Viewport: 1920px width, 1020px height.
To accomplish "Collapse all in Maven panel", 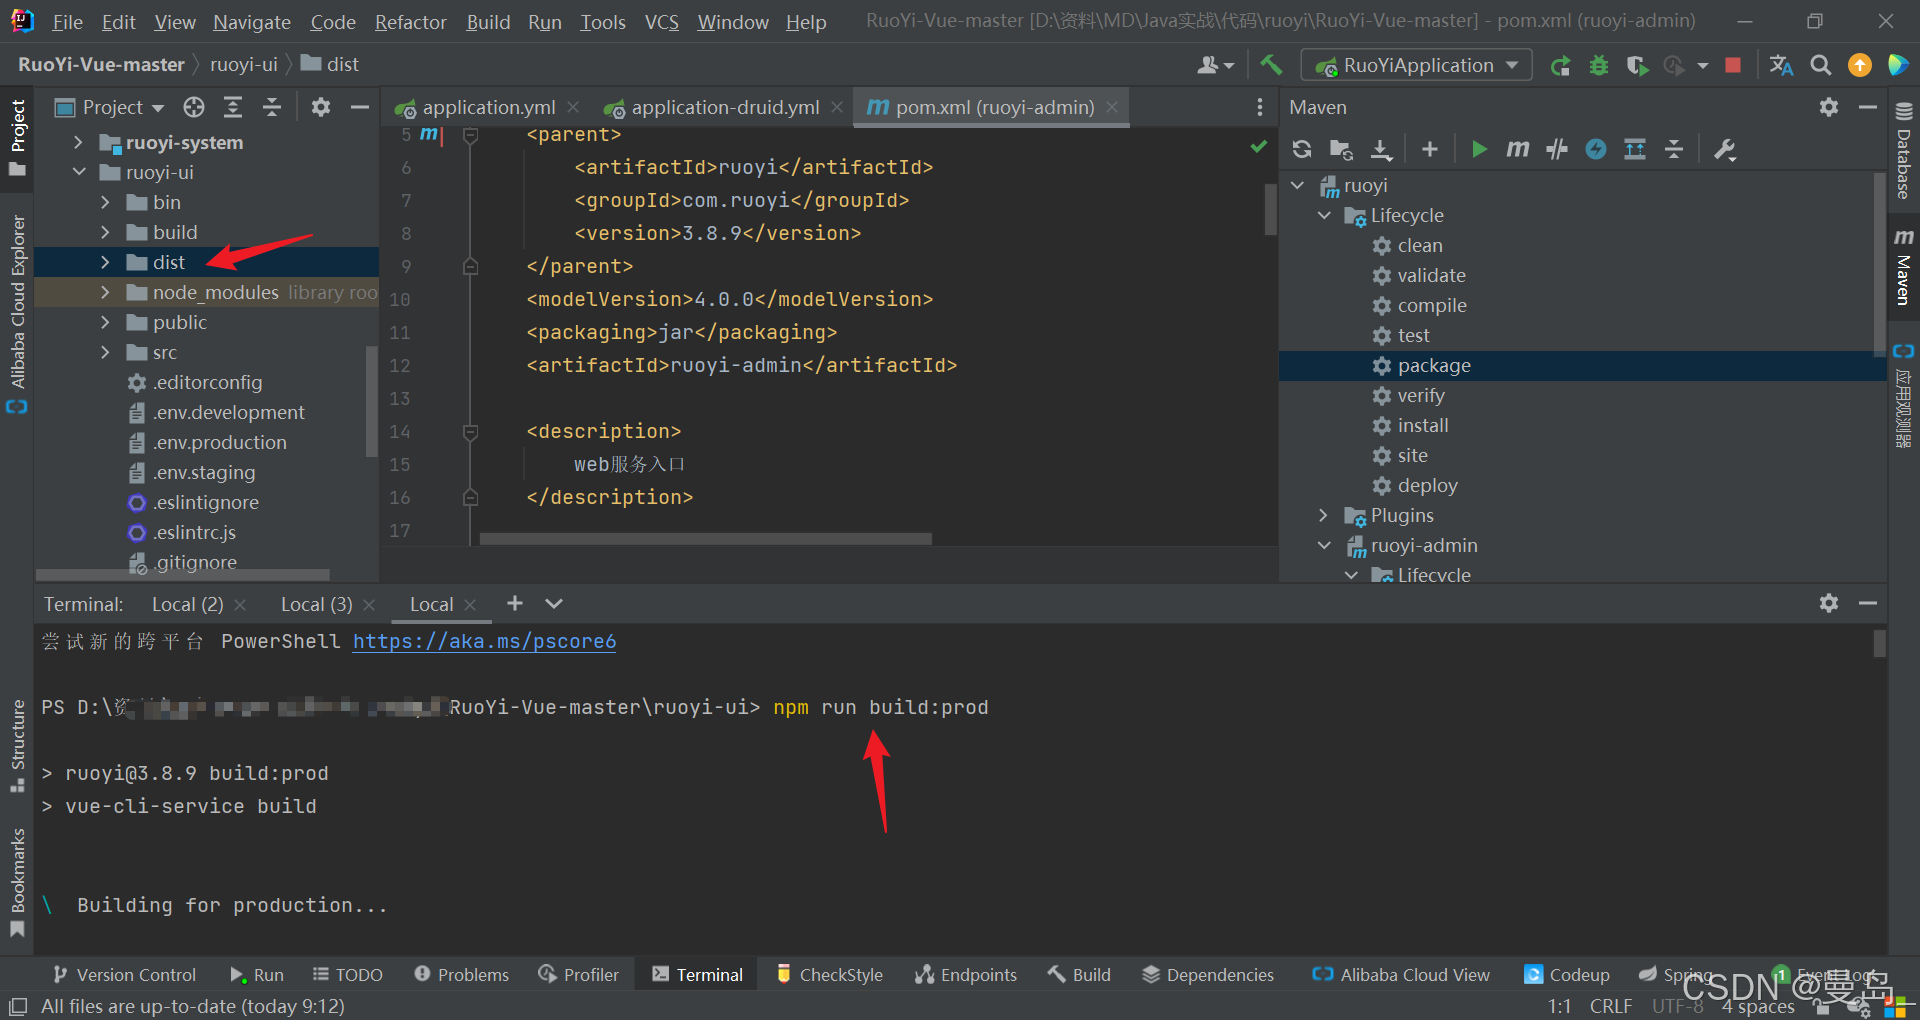I will [x=1674, y=149].
